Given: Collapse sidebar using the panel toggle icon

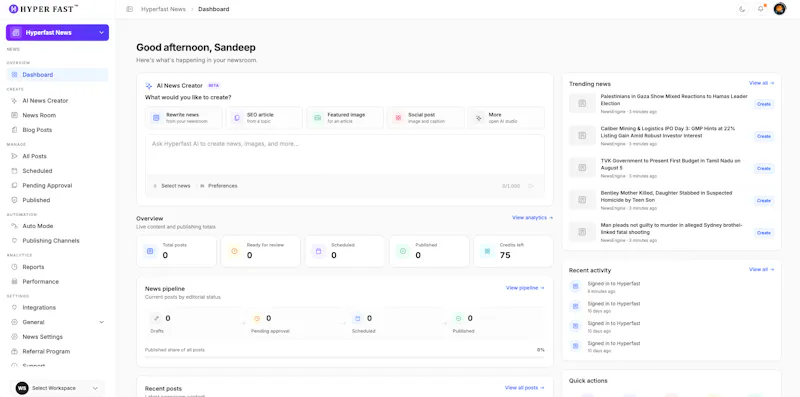Looking at the screenshot, I should tap(130, 9).
